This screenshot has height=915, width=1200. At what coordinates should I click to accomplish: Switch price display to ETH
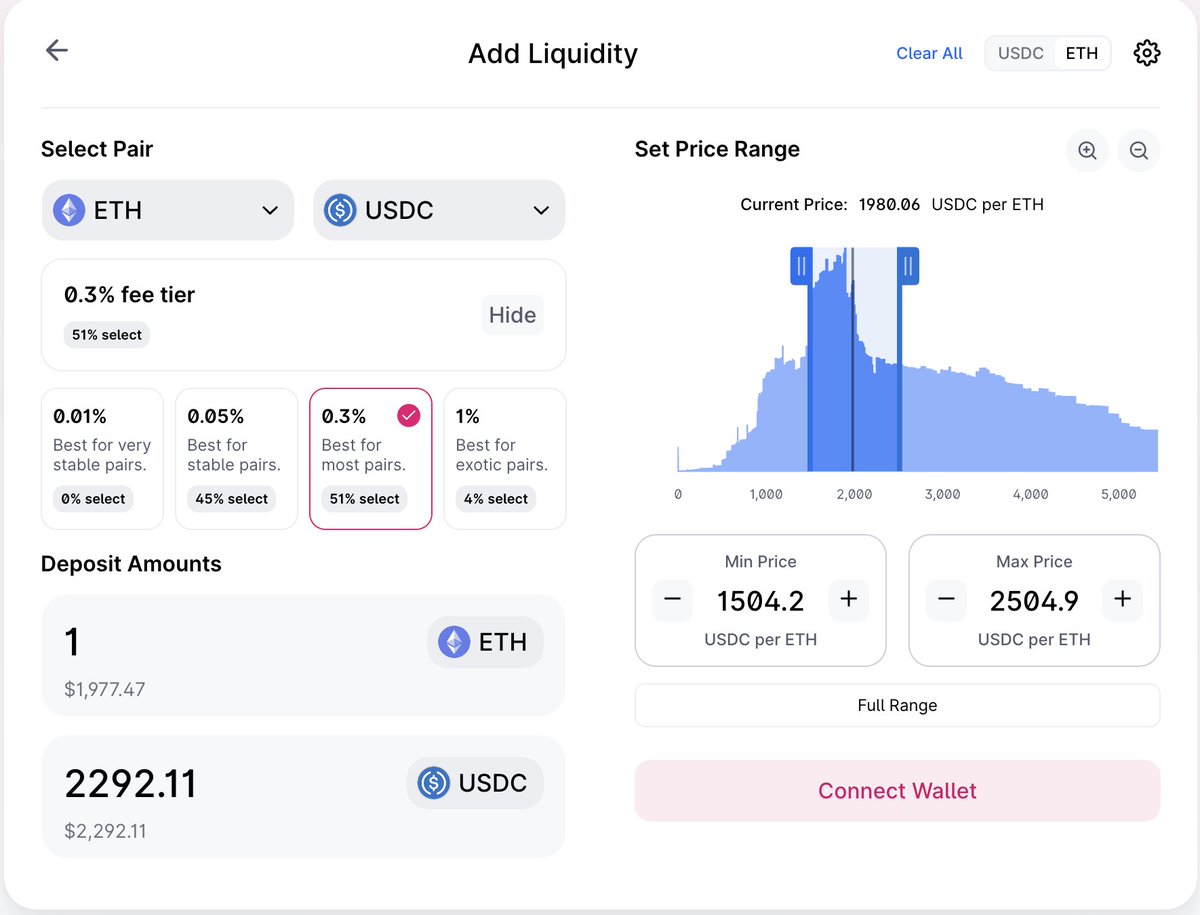[1082, 53]
